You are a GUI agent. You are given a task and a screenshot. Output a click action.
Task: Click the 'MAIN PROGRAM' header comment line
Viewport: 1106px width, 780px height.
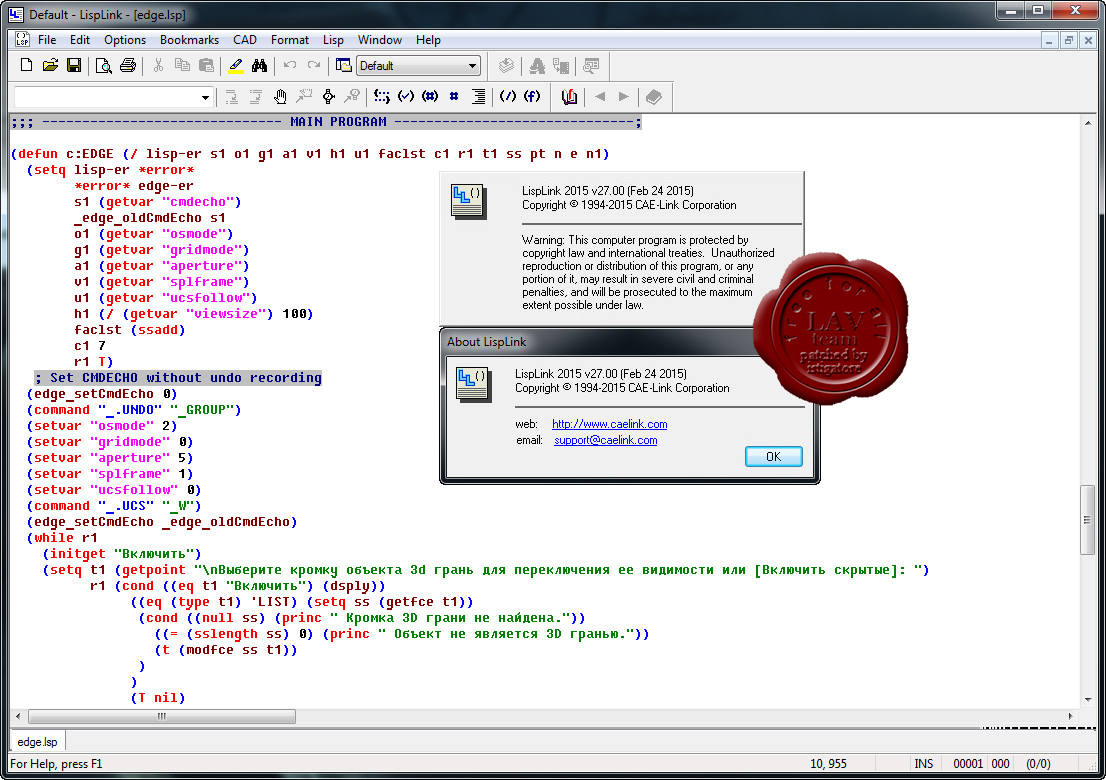tap(326, 122)
